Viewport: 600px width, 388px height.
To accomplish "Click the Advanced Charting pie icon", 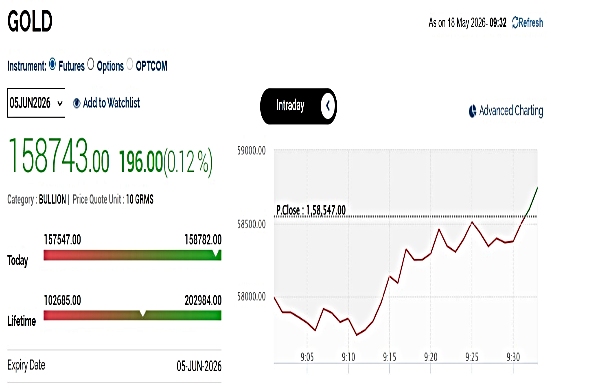I will pyautogui.click(x=473, y=111).
